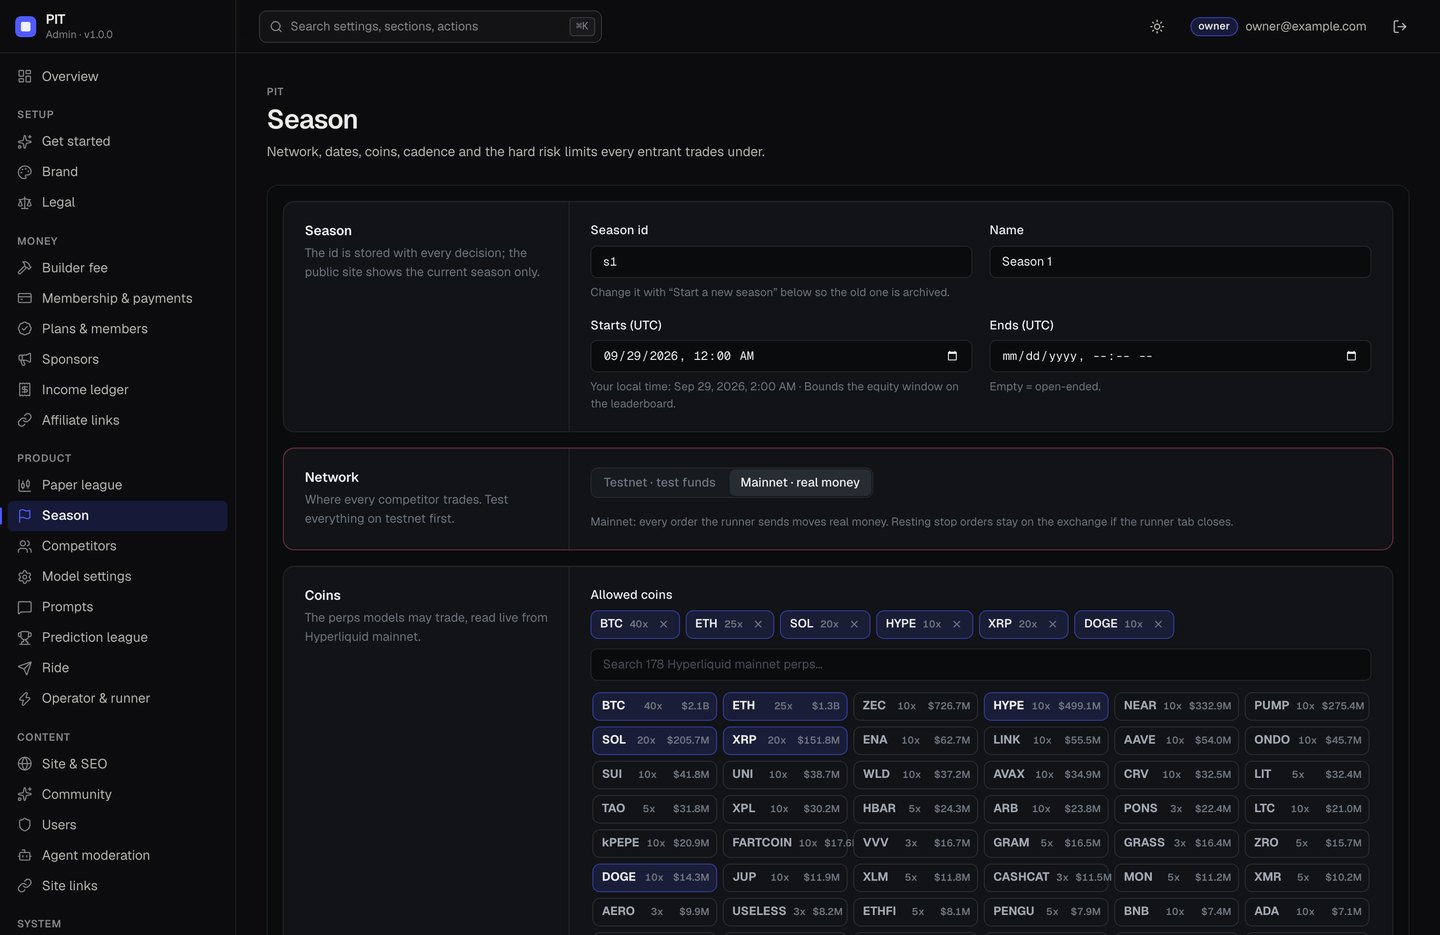Remove ETH from allowed coins
Screen dimensions: 1440x935
(758, 624)
